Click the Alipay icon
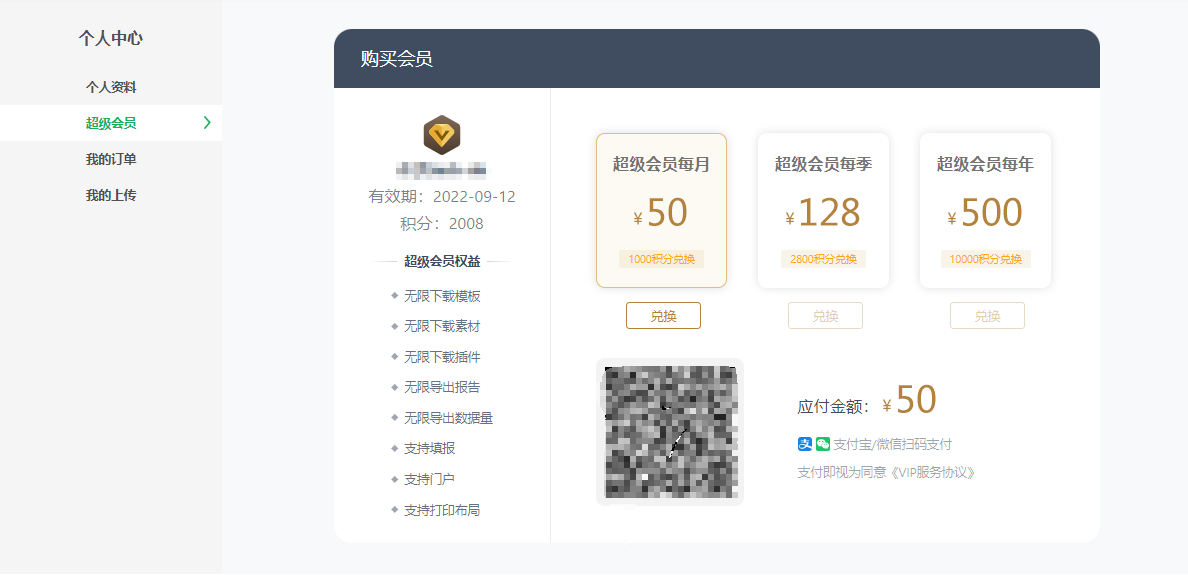The image size is (1188, 575). point(805,444)
